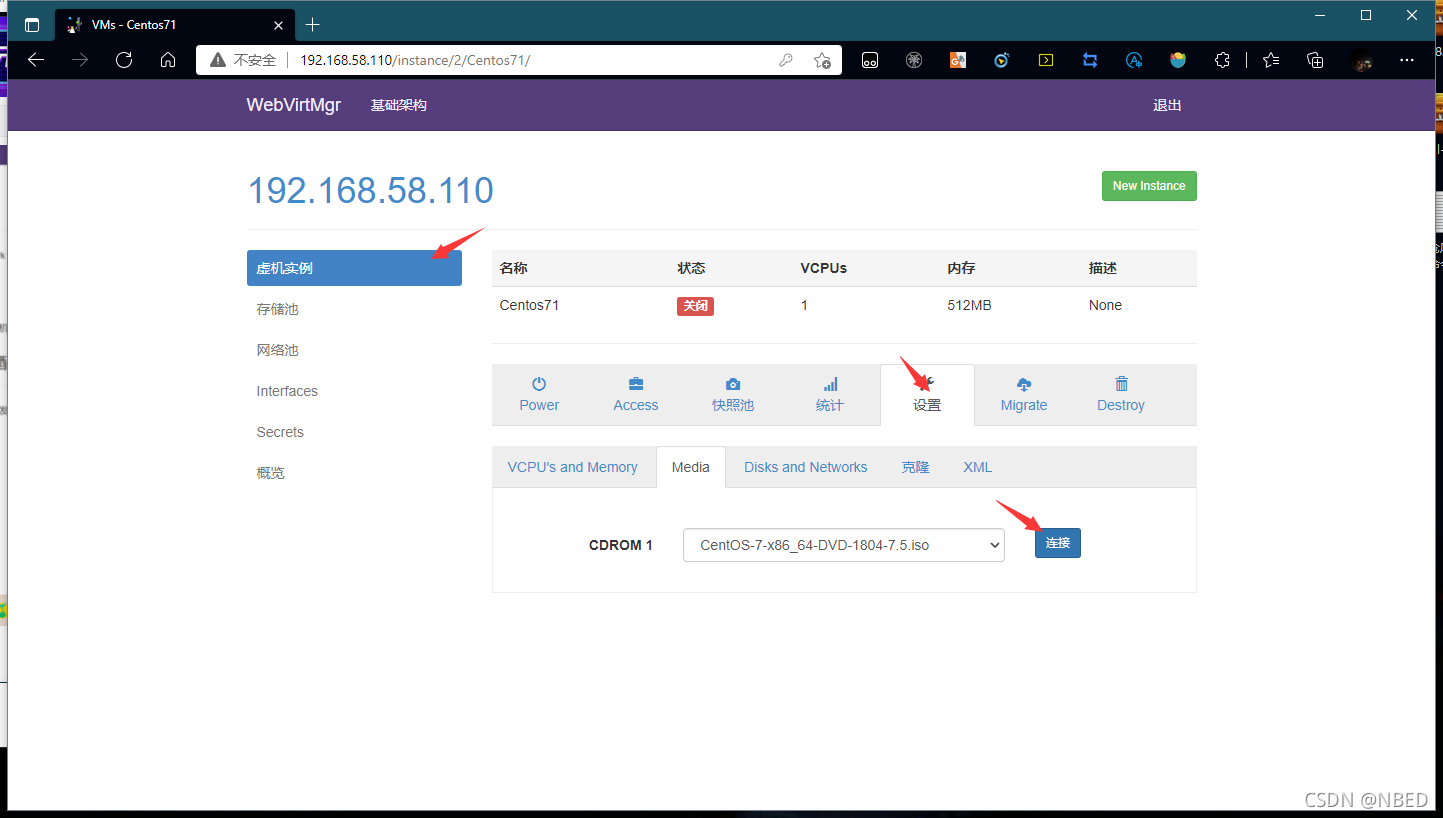The height and width of the screenshot is (818, 1443).
Task: Click the browser home icon
Action: [x=168, y=60]
